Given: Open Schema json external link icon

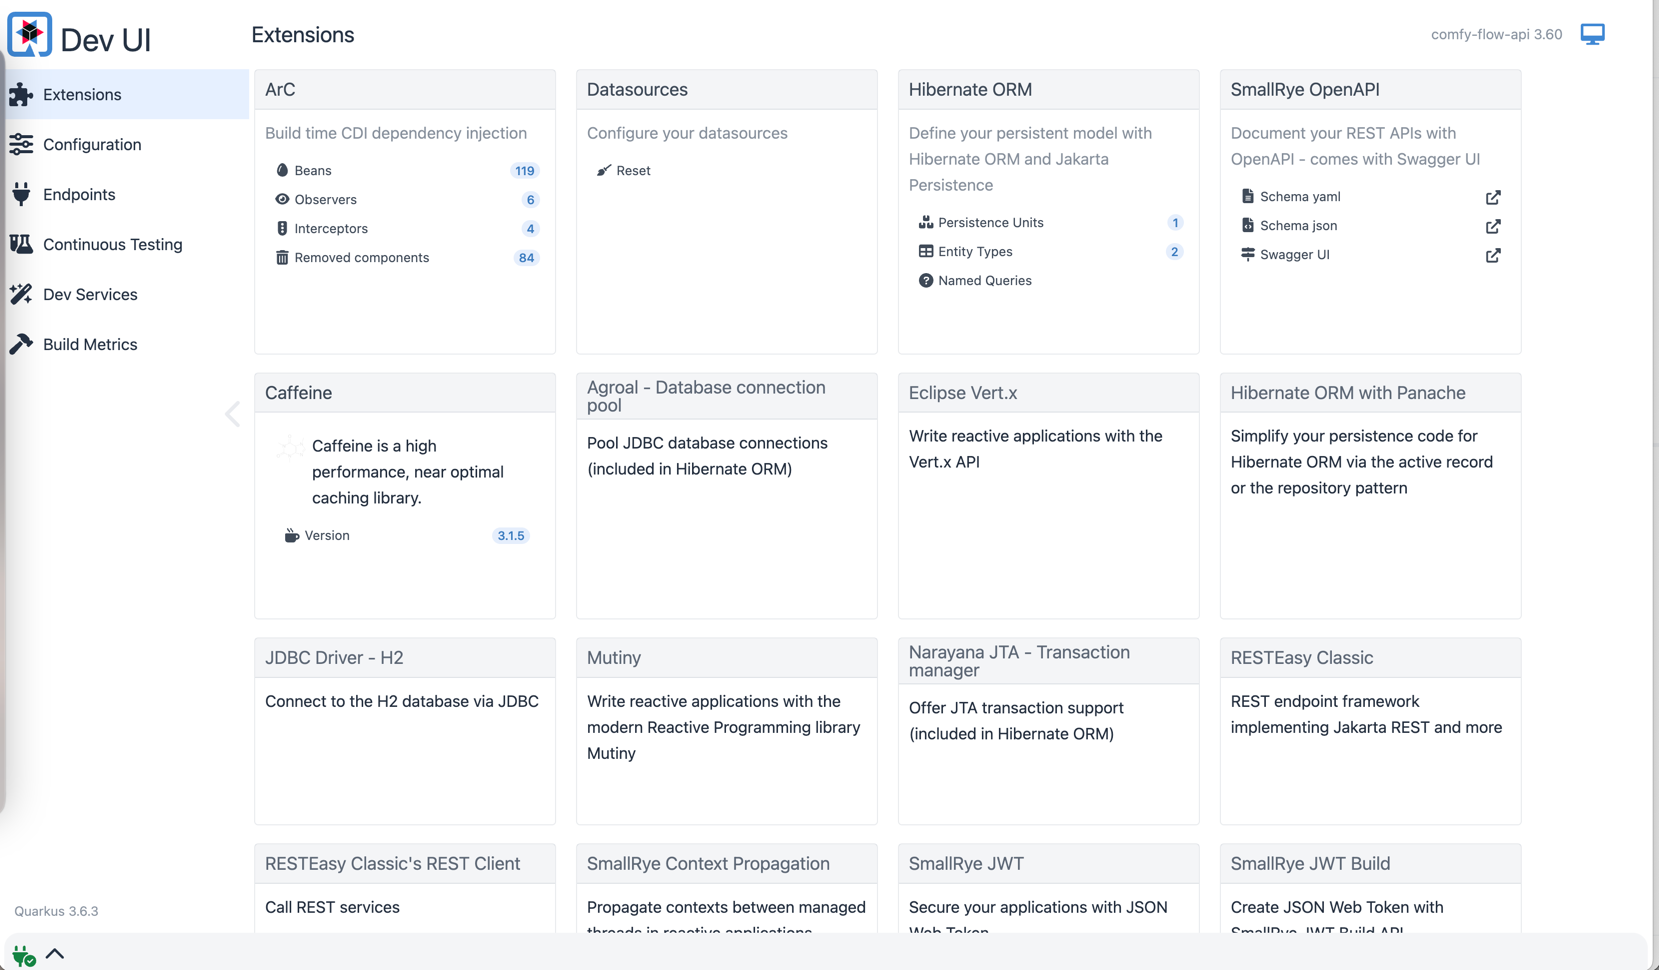Looking at the screenshot, I should coord(1493,227).
